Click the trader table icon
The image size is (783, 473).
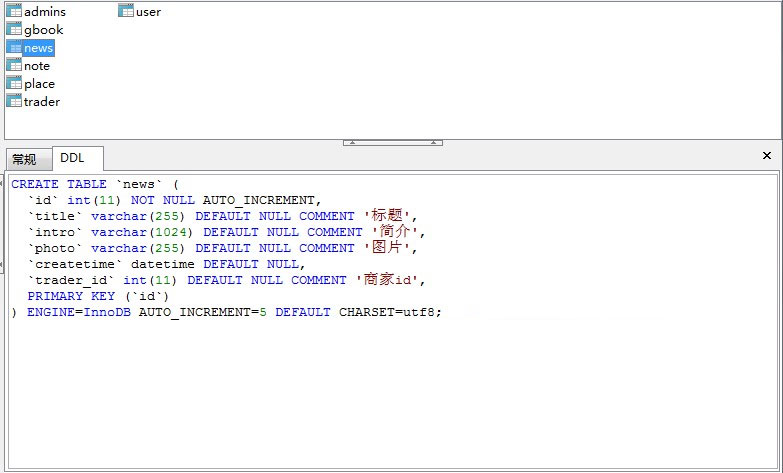click(14, 102)
